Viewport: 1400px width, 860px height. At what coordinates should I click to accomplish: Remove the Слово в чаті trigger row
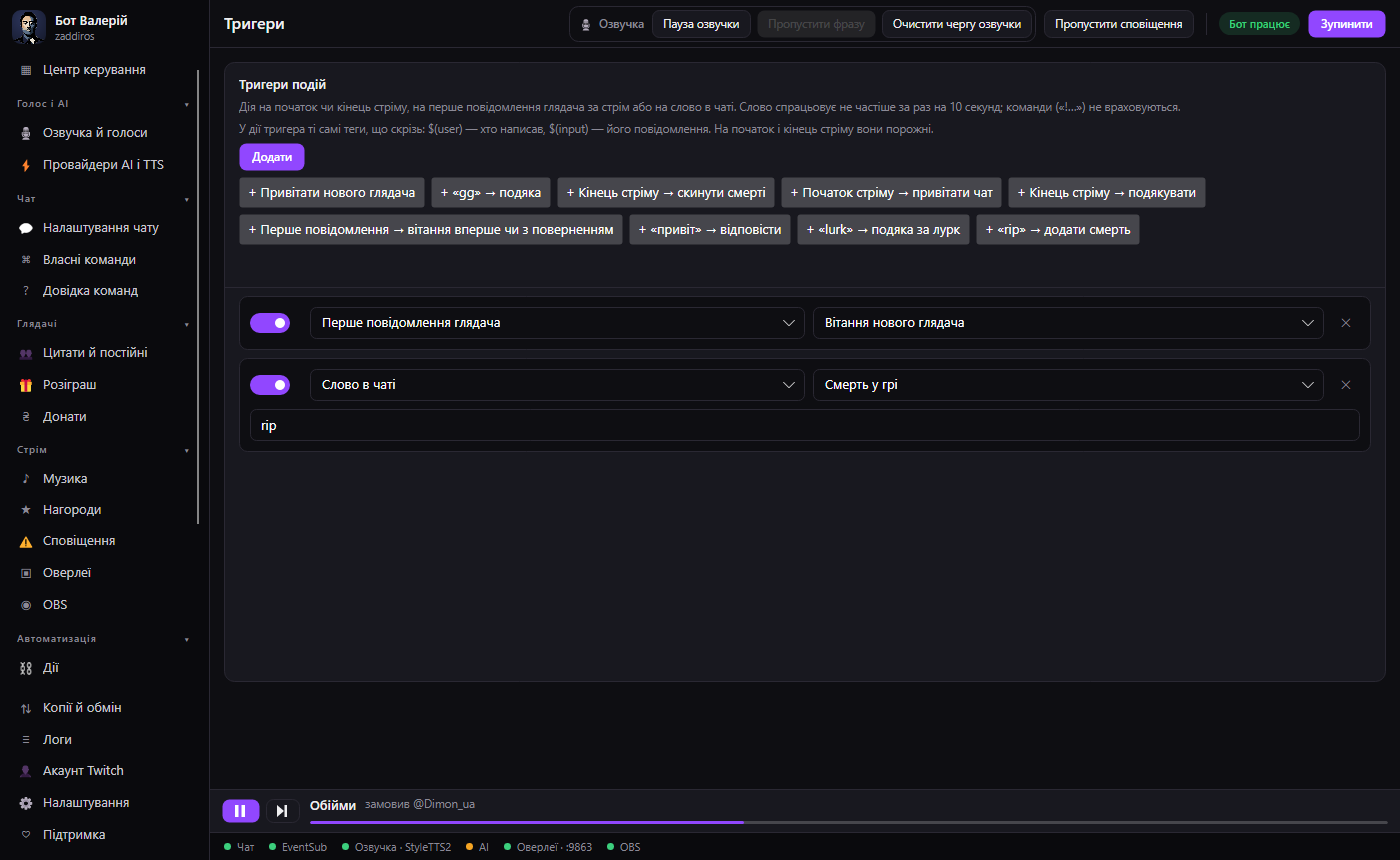(1346, 385)
